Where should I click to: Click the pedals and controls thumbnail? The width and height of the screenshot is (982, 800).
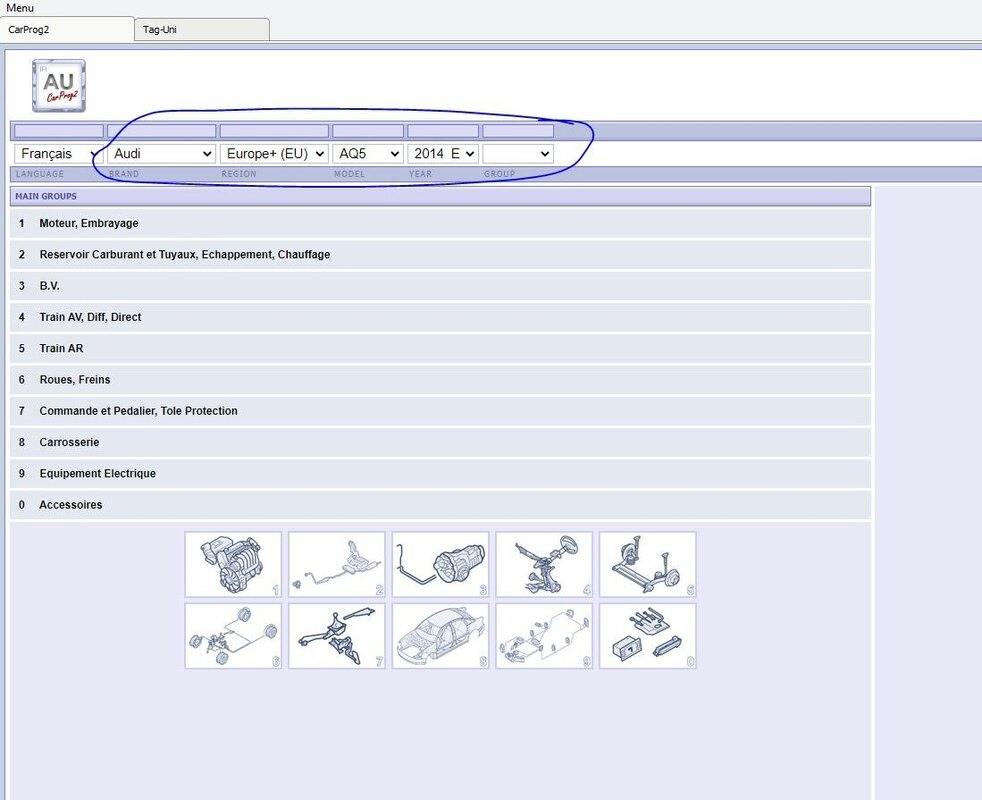(x=337, y=636)
